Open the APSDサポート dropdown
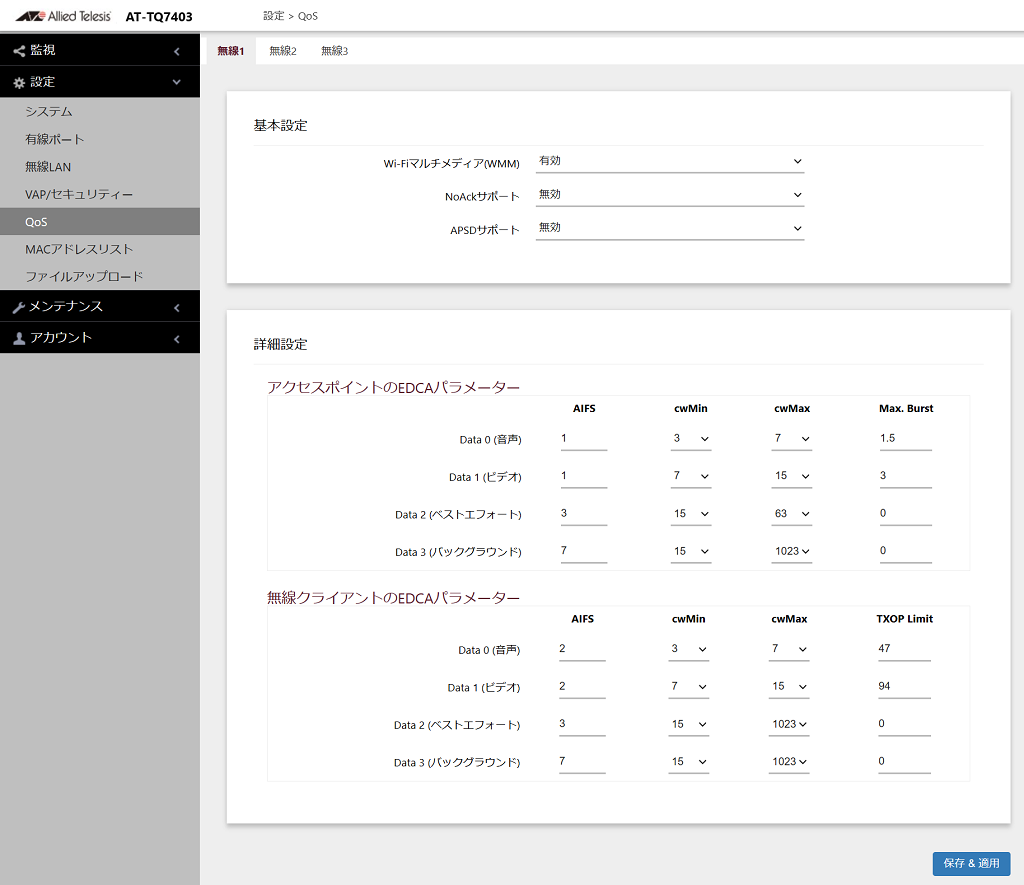The image size is (1024, 885). [669, 228]
